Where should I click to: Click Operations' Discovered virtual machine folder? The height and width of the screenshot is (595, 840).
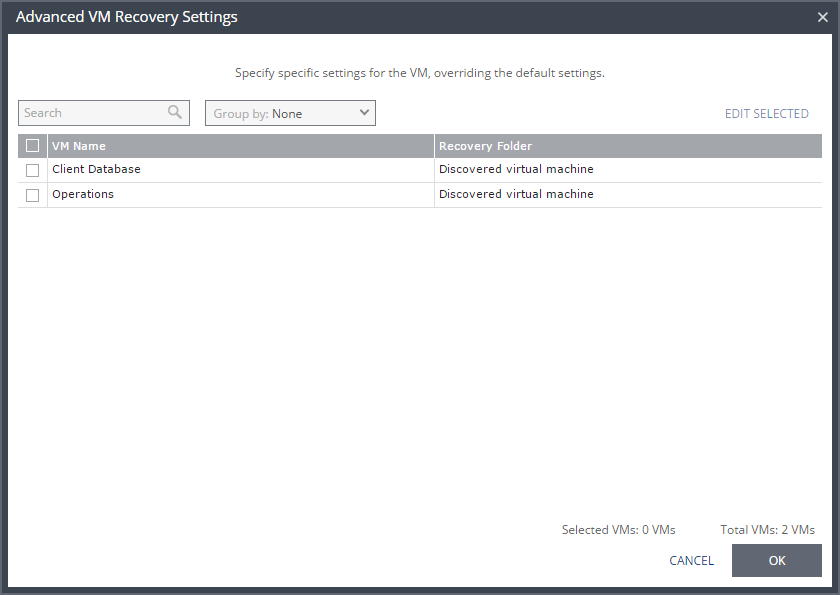[516, 194]
